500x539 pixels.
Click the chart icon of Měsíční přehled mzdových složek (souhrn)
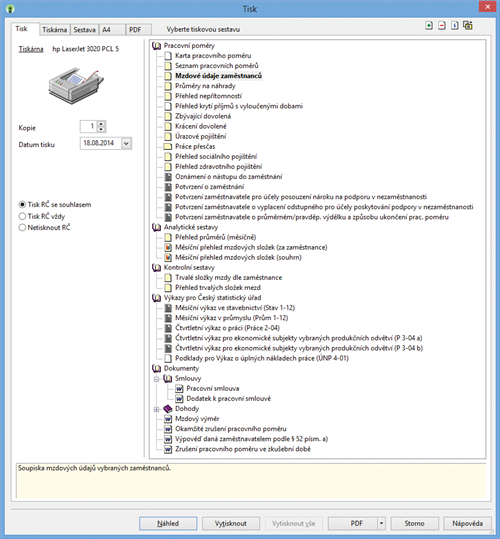(x=168, y=257)
